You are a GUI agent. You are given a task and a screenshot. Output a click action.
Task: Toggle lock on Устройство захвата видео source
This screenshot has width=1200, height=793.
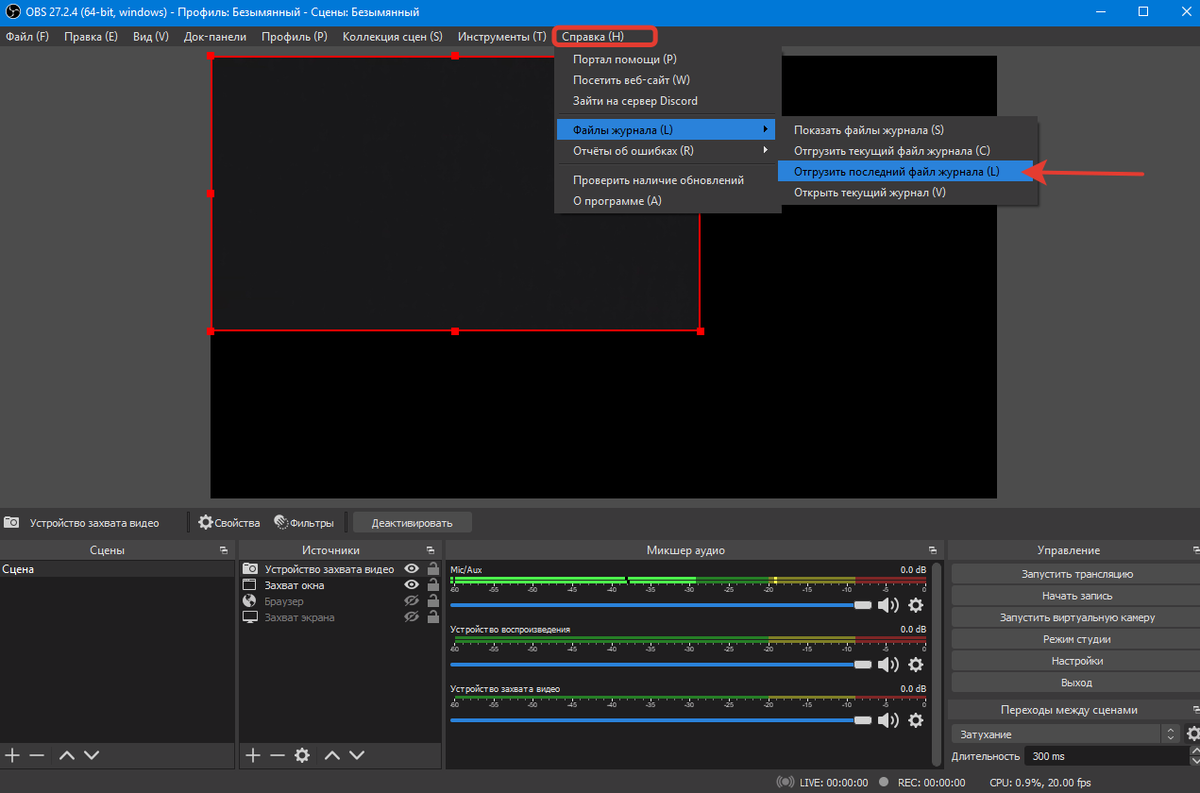click(x=433, y=569)
